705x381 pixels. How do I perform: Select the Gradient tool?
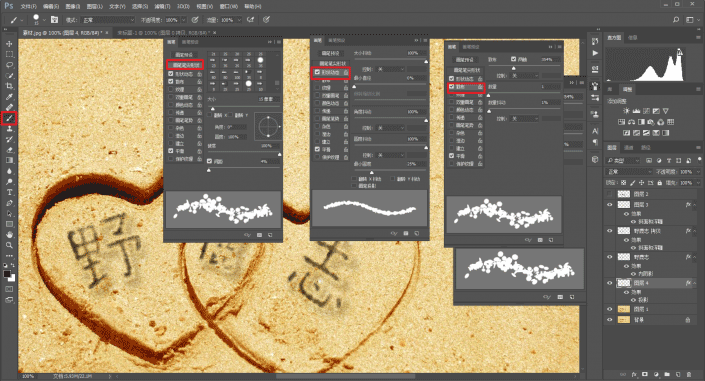[9, 160]
